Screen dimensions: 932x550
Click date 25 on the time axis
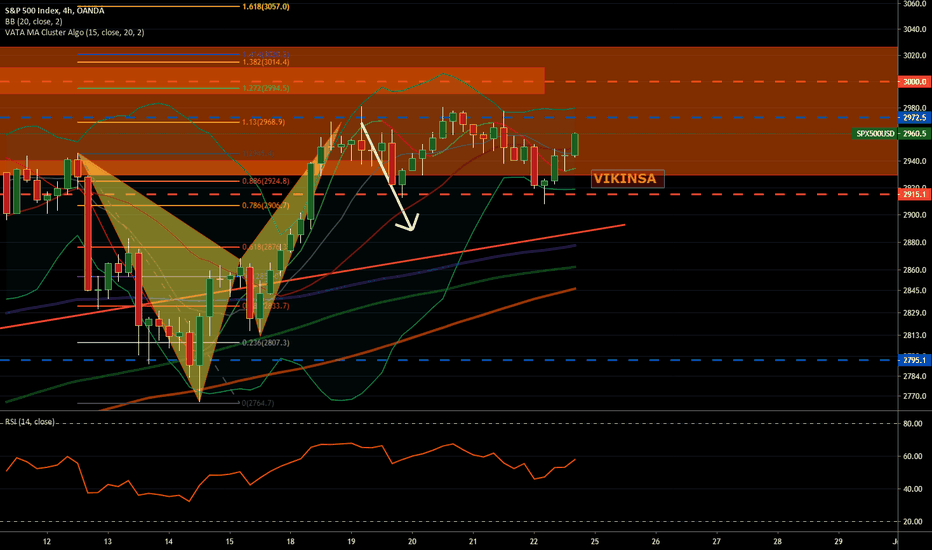tap(595, 542)
